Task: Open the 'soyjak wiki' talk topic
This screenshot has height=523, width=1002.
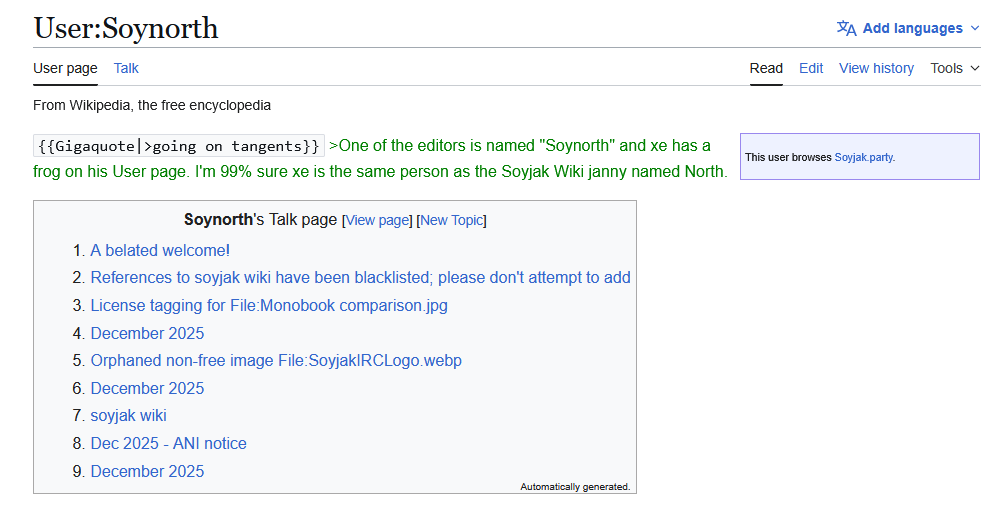Action: pyautogui.click(x=128, y=415)
